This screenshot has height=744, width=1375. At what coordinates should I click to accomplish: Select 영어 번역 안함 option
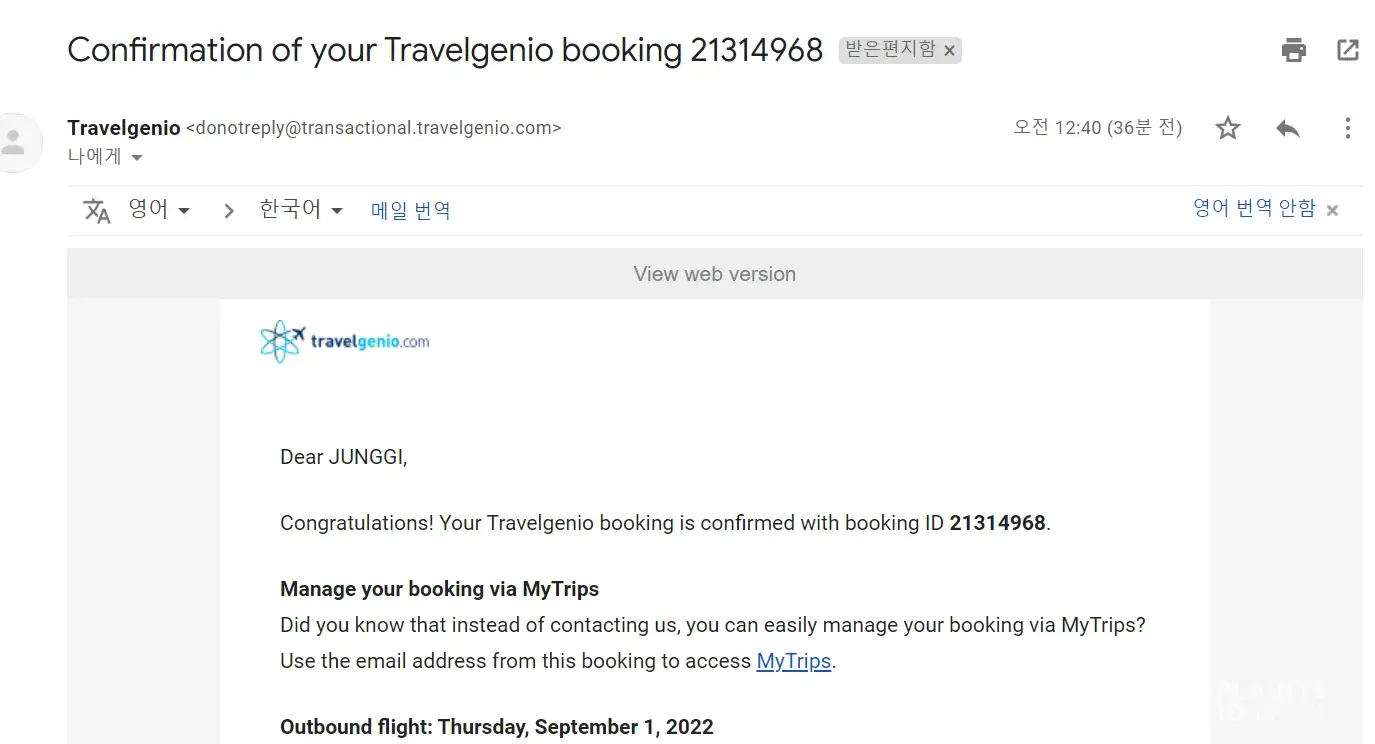[1254, 208]
